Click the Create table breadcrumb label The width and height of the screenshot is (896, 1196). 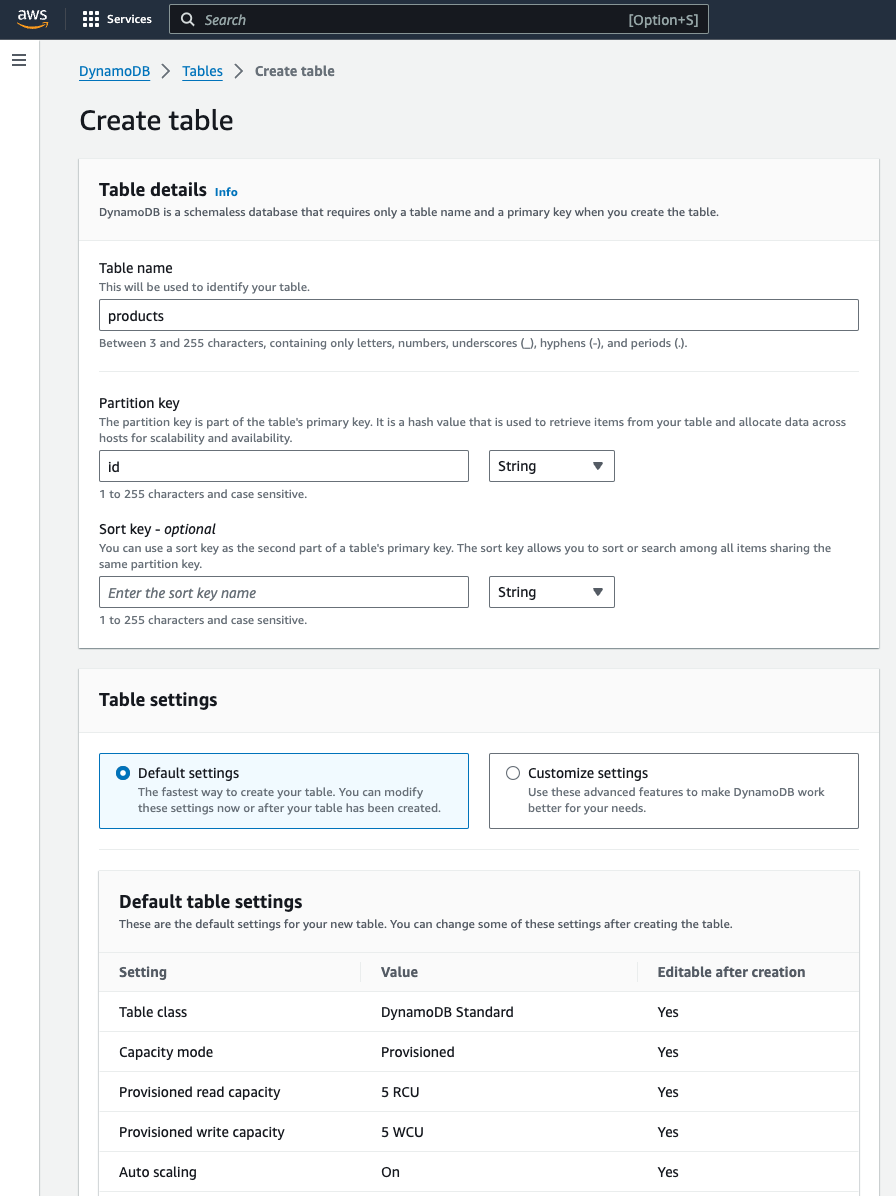point(294,71)
